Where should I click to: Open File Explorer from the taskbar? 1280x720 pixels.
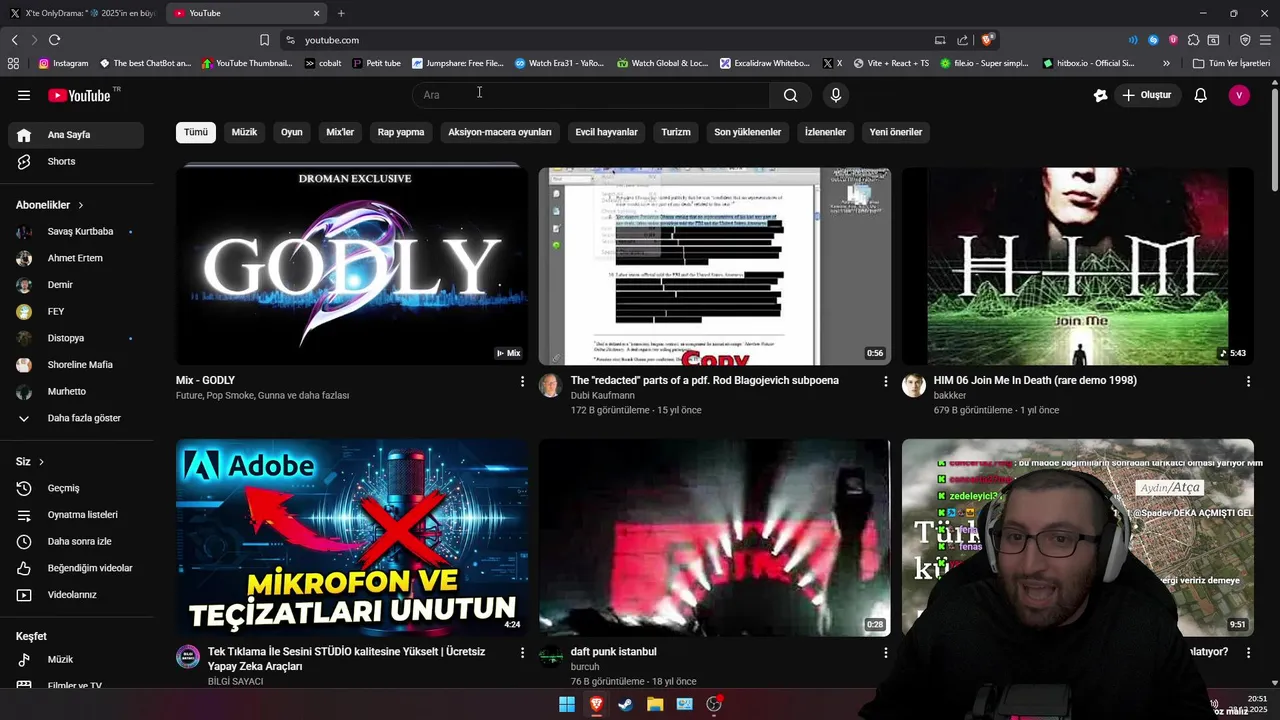[x=655, y=704]
